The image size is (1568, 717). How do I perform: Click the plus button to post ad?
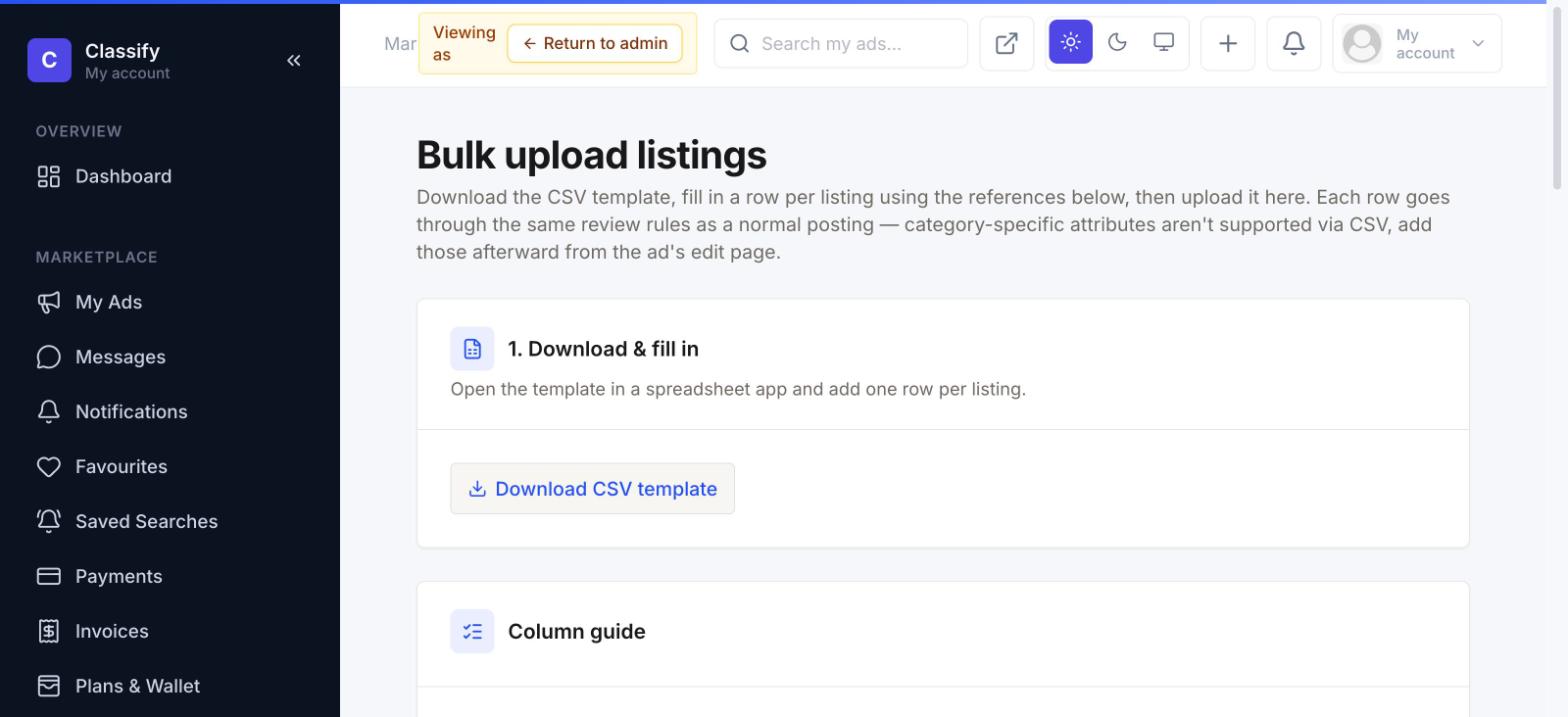[x=1228, y=43]
